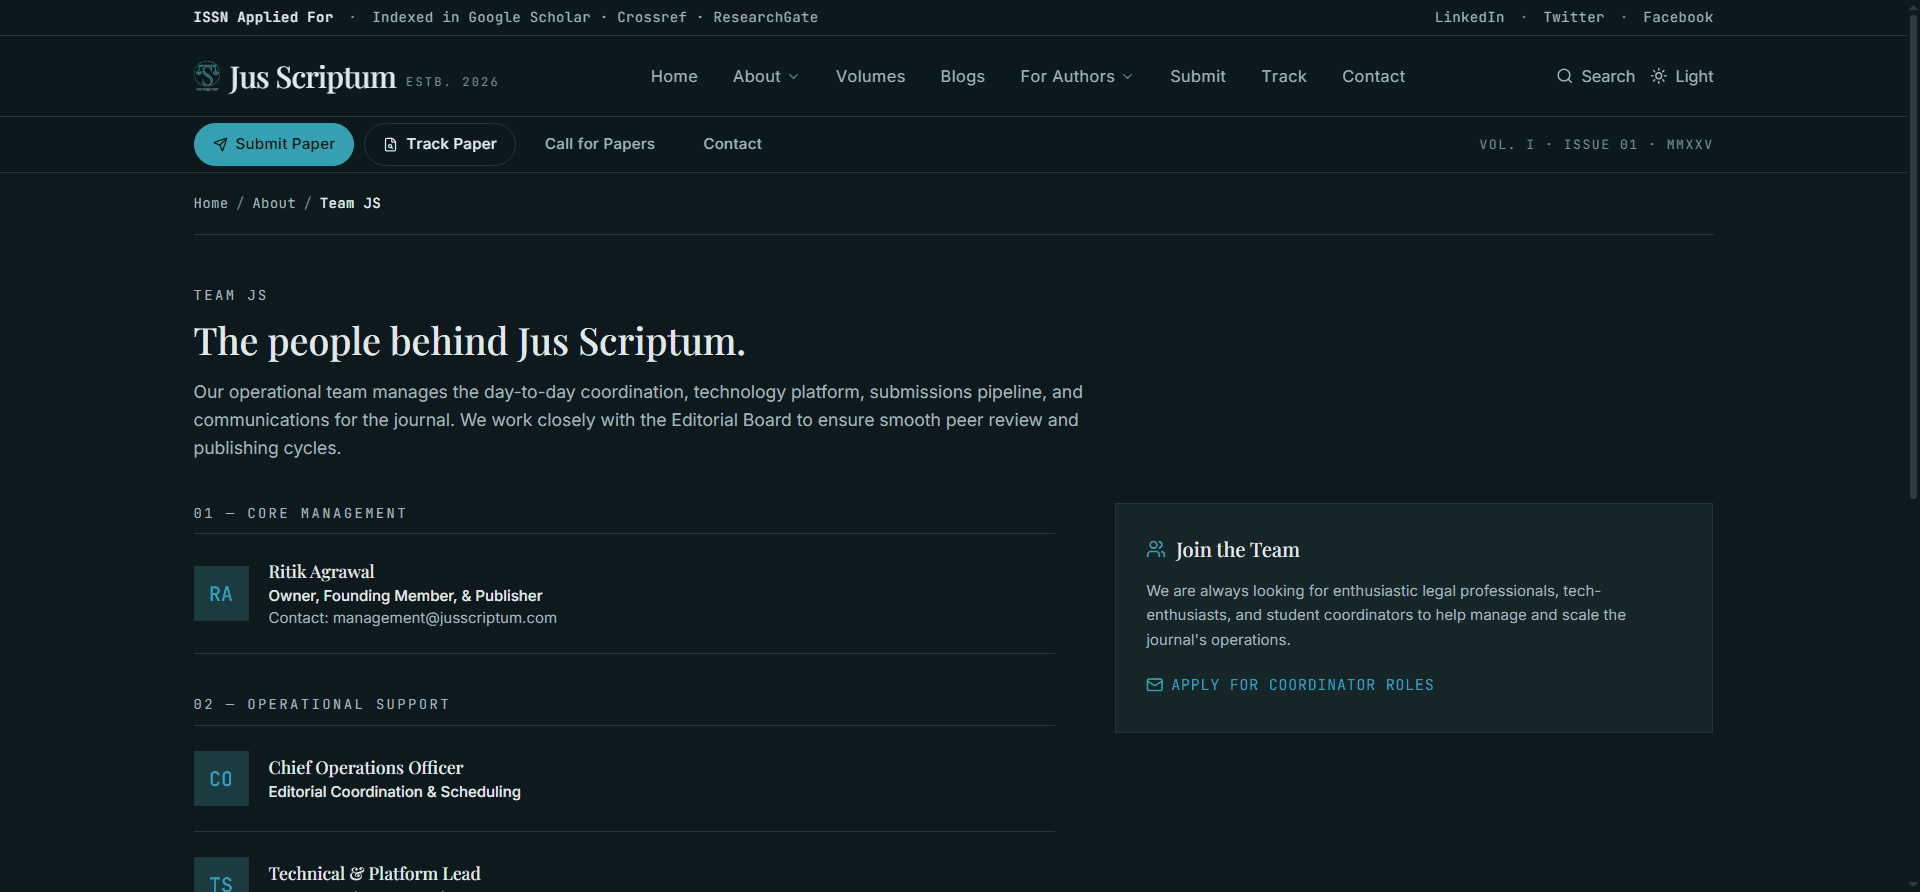Click the Jus Scriptum logo emblem
Image resolution: width=1920 pixels, height=892 pixels.
pyautogui.click(x=207, y=76)
